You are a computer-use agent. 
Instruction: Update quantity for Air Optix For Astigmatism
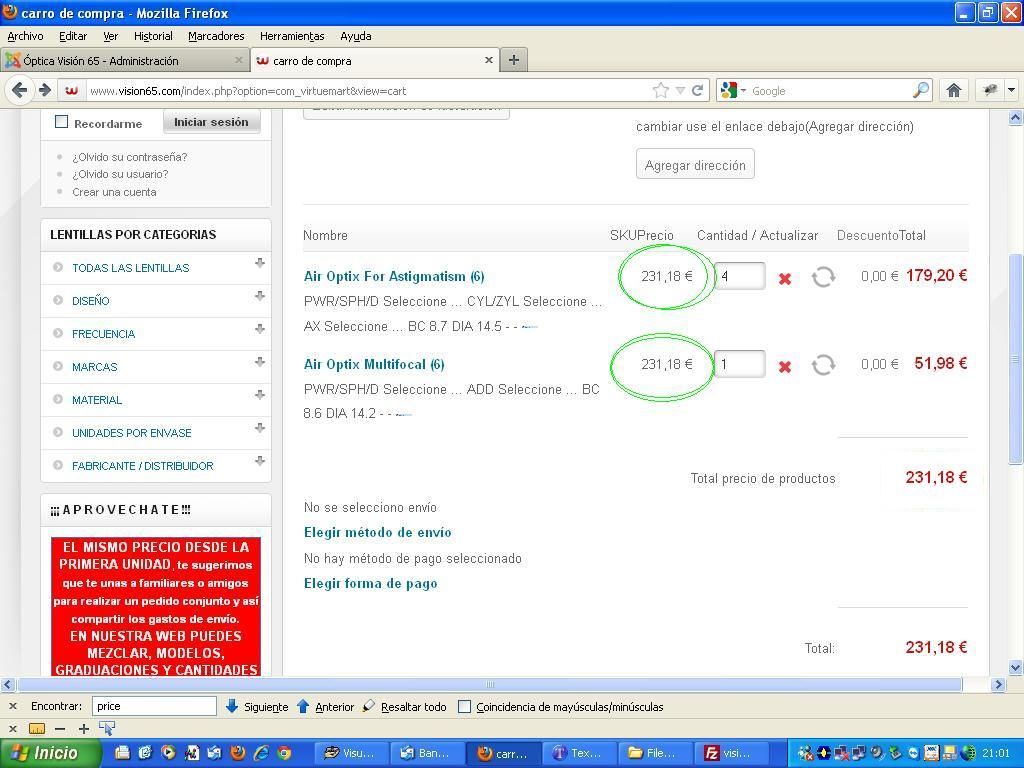coord(824,277)
